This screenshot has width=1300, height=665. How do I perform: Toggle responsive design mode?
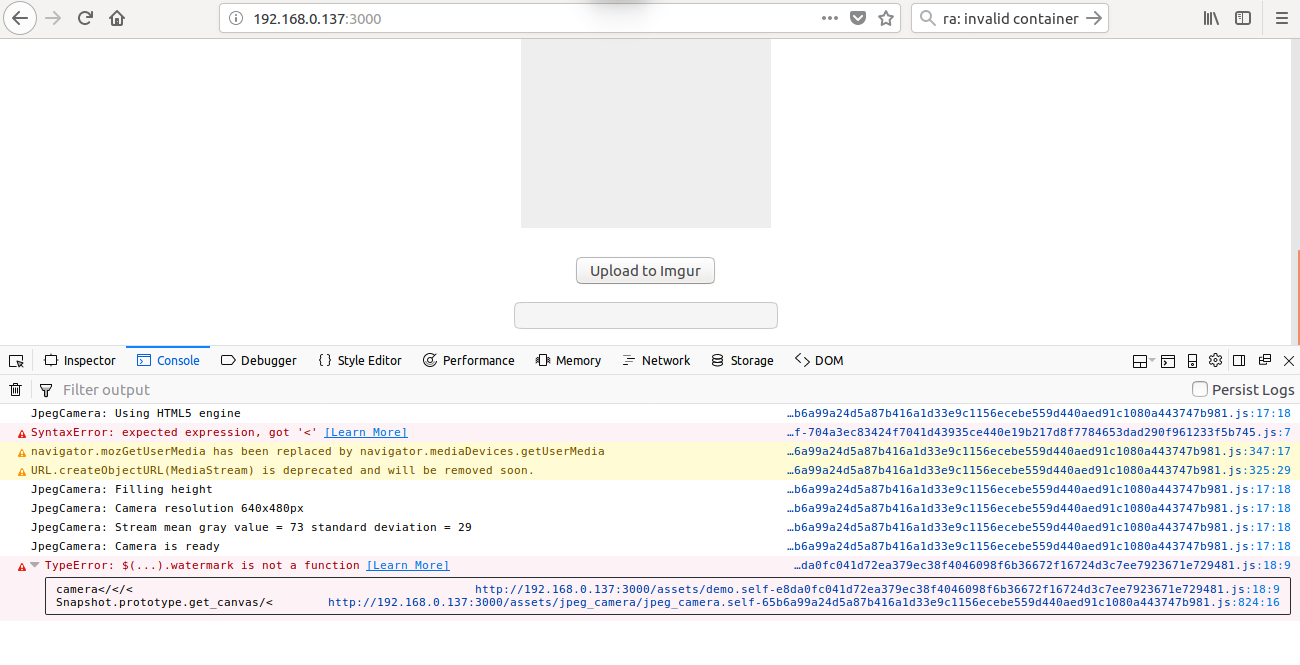point(1190,360)
